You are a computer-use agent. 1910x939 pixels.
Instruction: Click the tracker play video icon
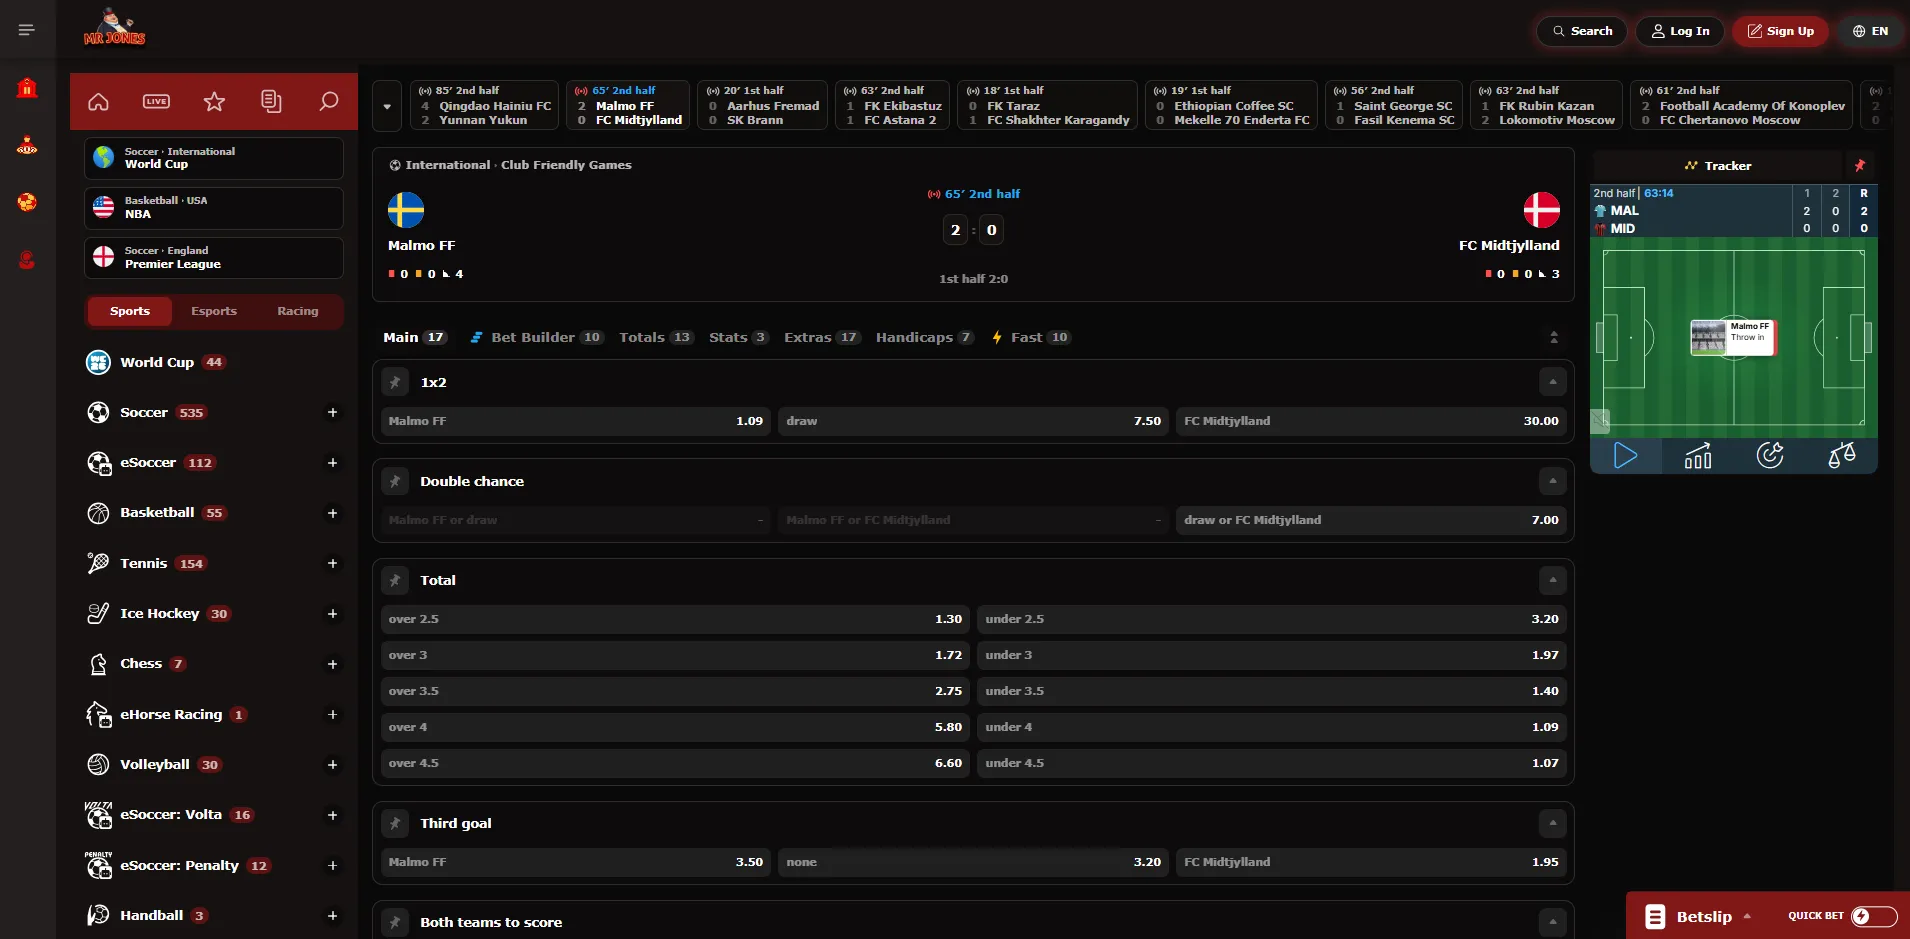[x=1625, y=456]
